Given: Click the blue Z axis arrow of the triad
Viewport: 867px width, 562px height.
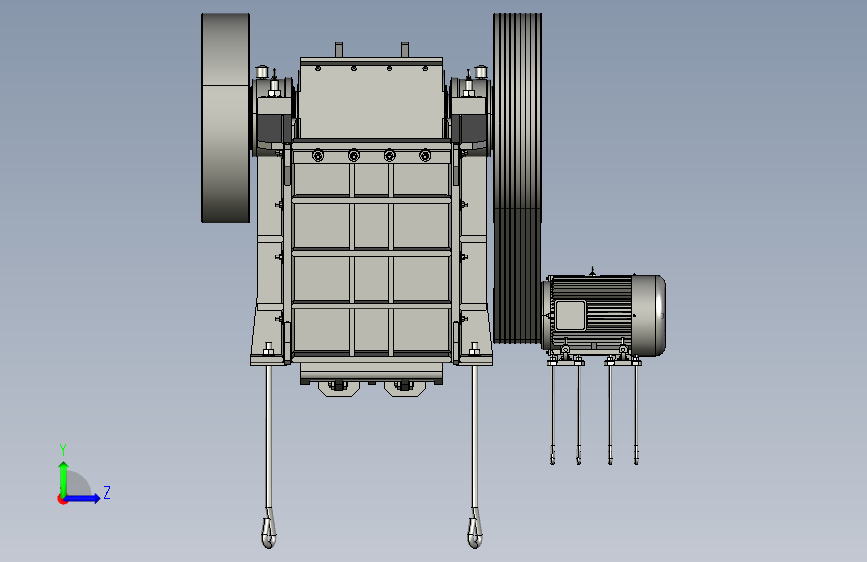Looking at the screenshot, I should (x=83, y=498).
